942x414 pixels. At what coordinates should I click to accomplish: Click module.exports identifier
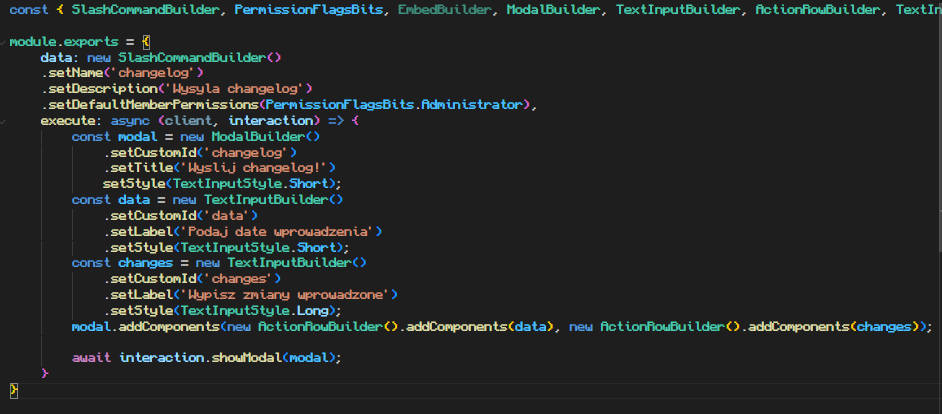[x=64, y=42]
